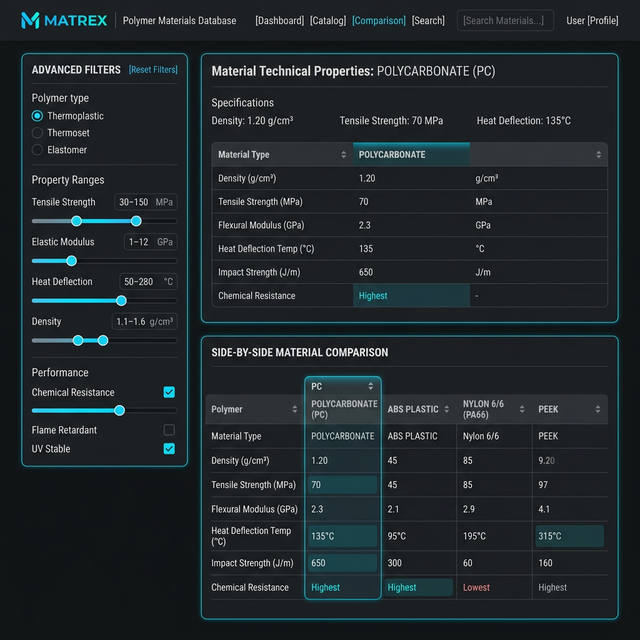Screen dimensions: 640x640
Task: Uncheck the UV Stable checkbox
Action: point(169,449)
